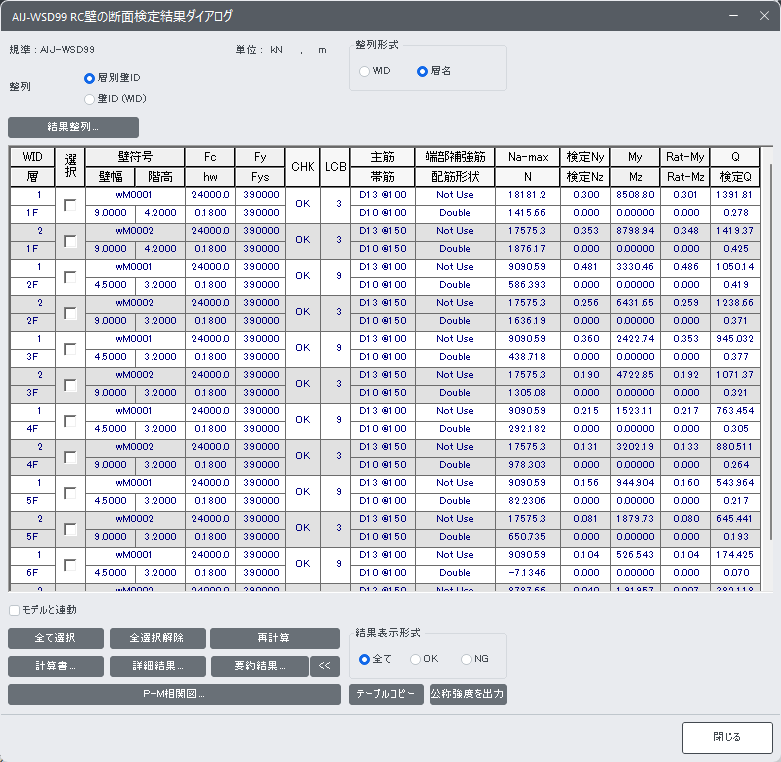781x762 pixels.
Task: Check the selection box for wM0002 4F row
Action: coord(70,457)
